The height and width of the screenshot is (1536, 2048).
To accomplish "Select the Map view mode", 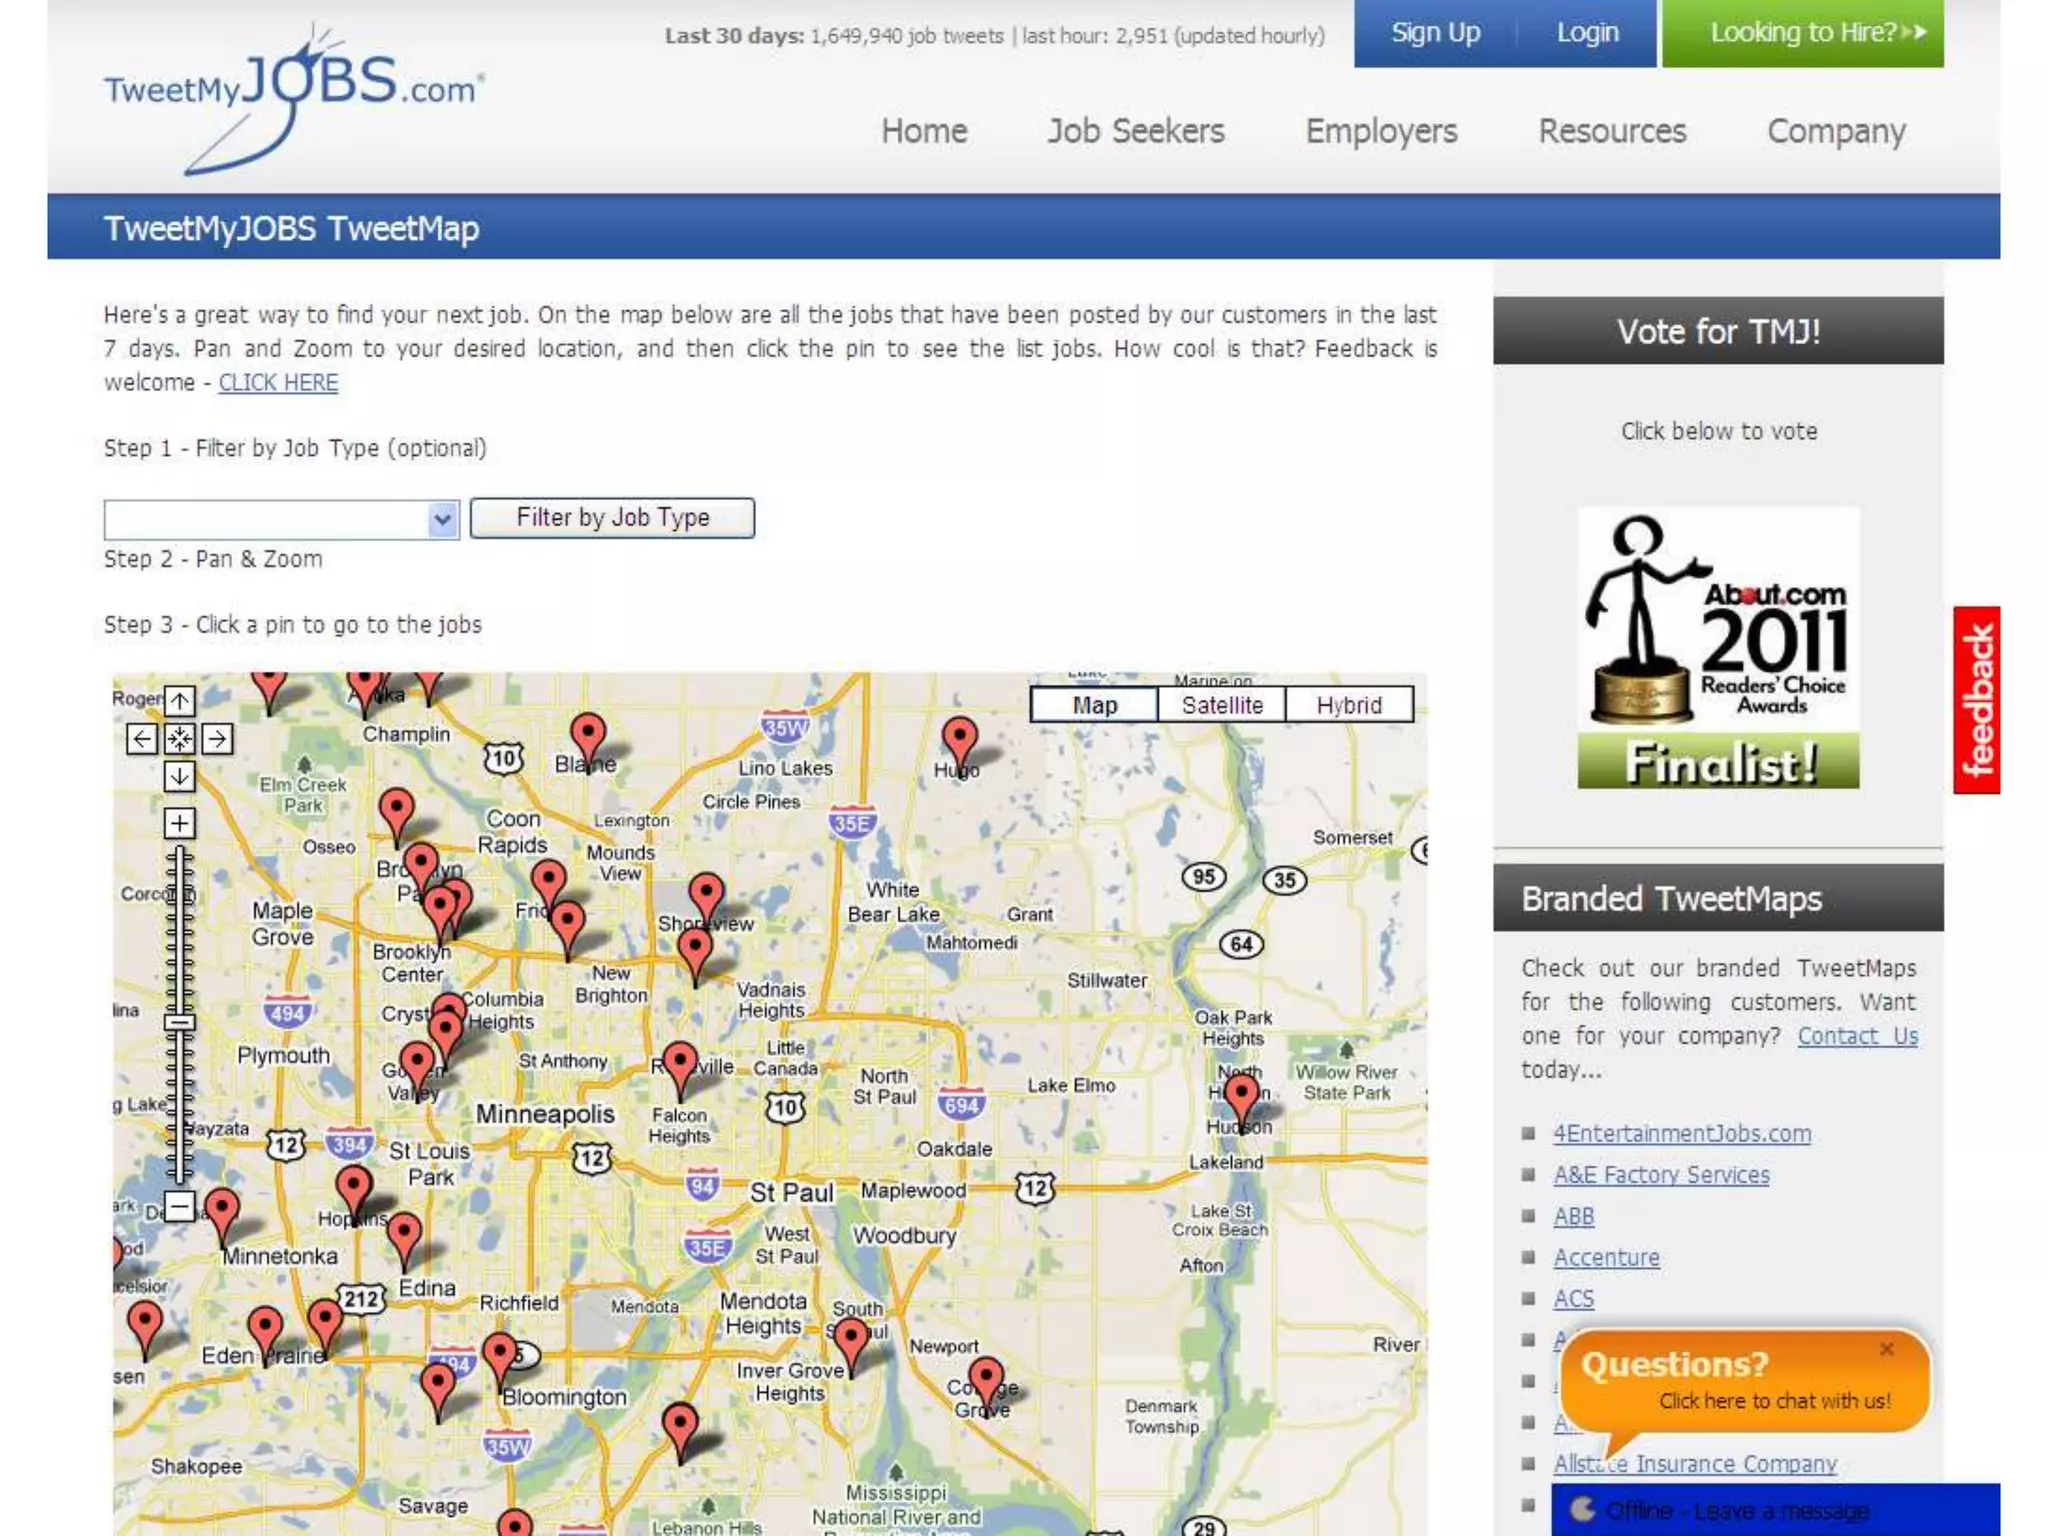I will click(1094, 705).
